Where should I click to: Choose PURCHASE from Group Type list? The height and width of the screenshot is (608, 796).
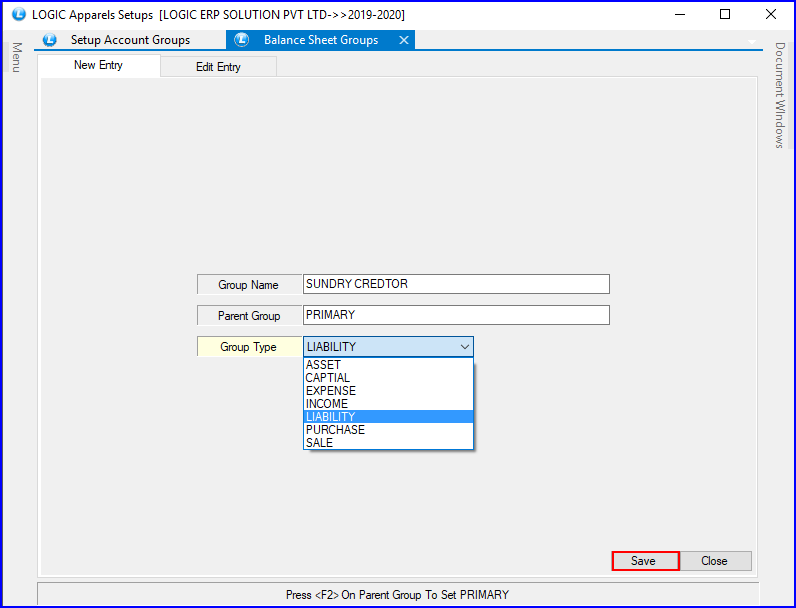click(388, 430)
